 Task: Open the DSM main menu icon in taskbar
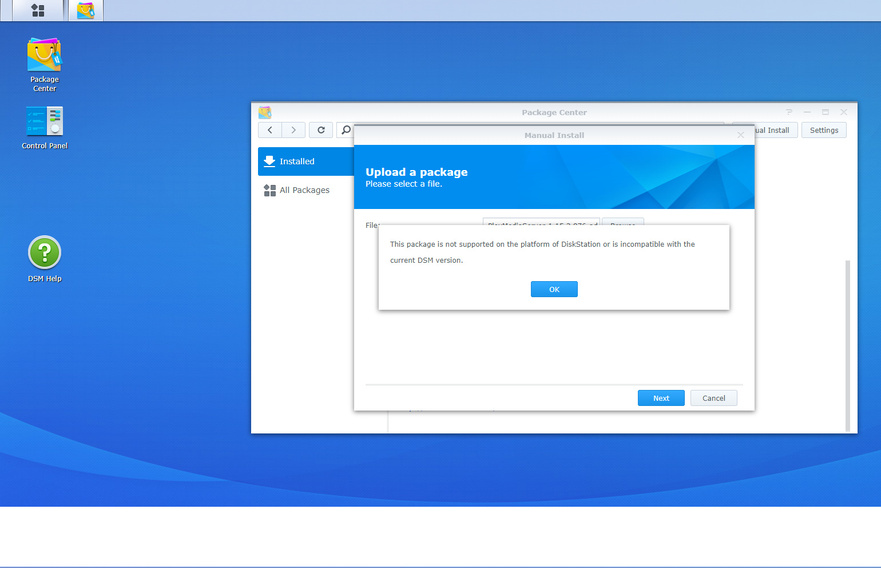pos(38,10)
